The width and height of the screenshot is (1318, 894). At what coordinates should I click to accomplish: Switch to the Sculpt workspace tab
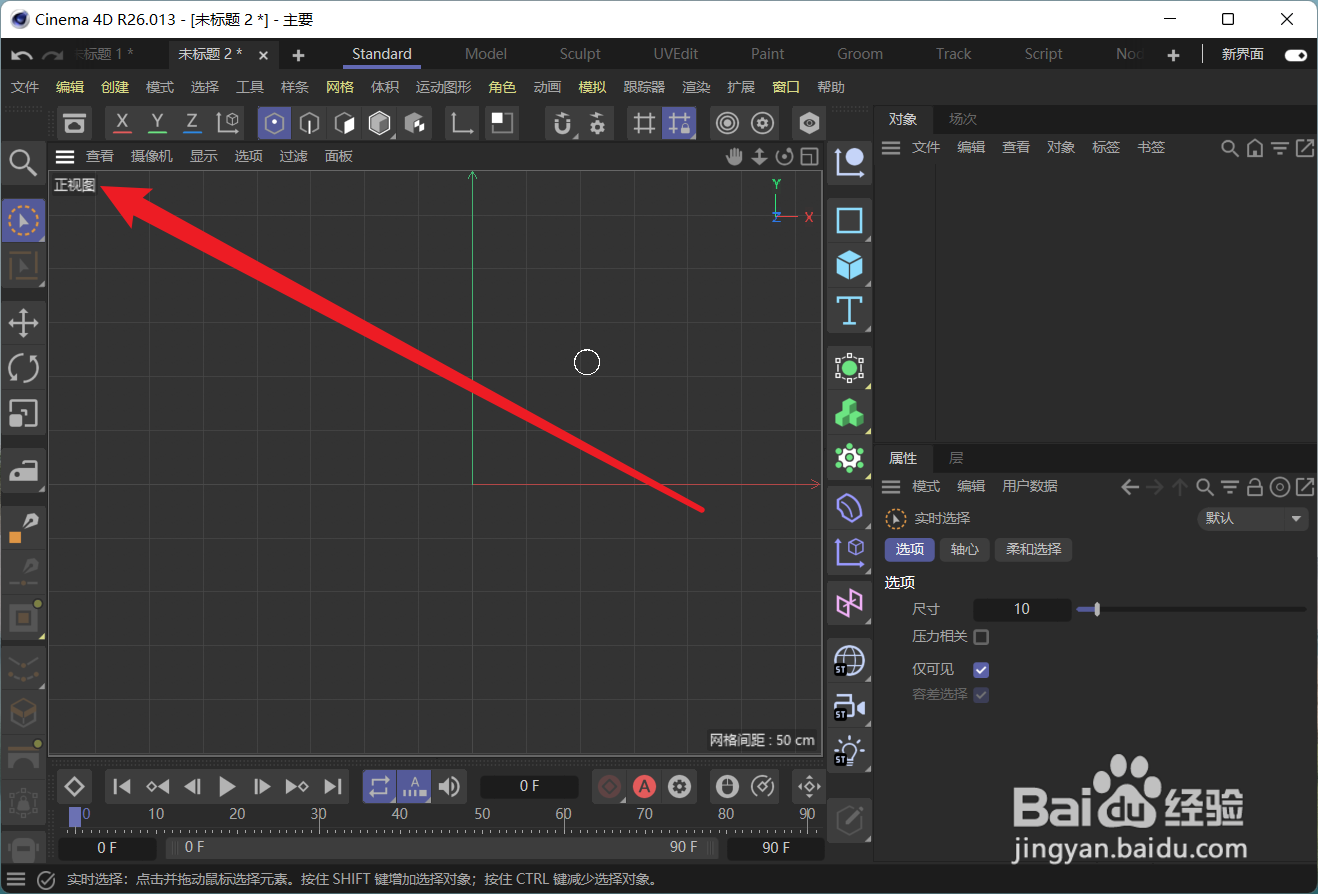coord(579,53)
